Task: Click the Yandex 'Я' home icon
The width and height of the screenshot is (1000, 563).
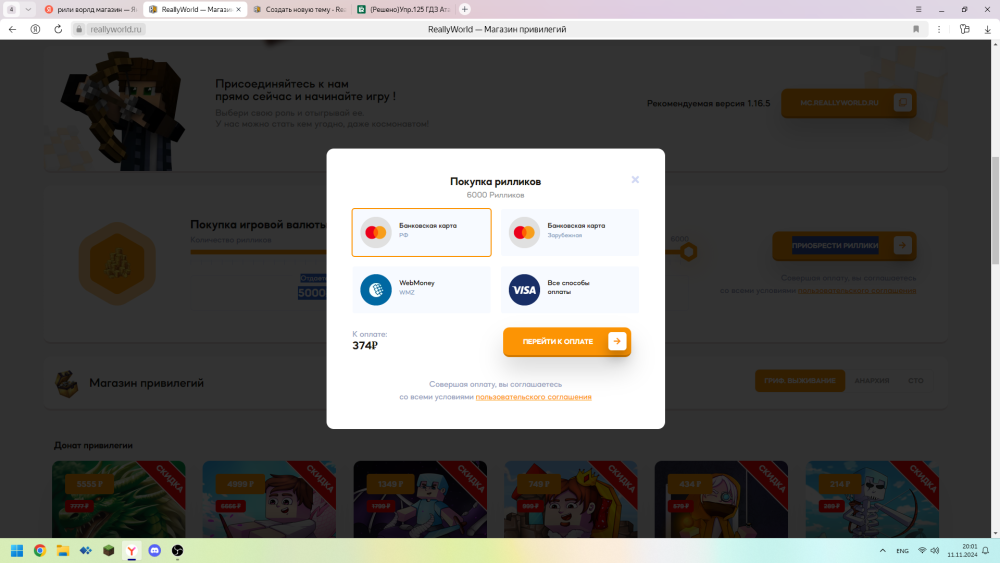Action: point(35,29)
